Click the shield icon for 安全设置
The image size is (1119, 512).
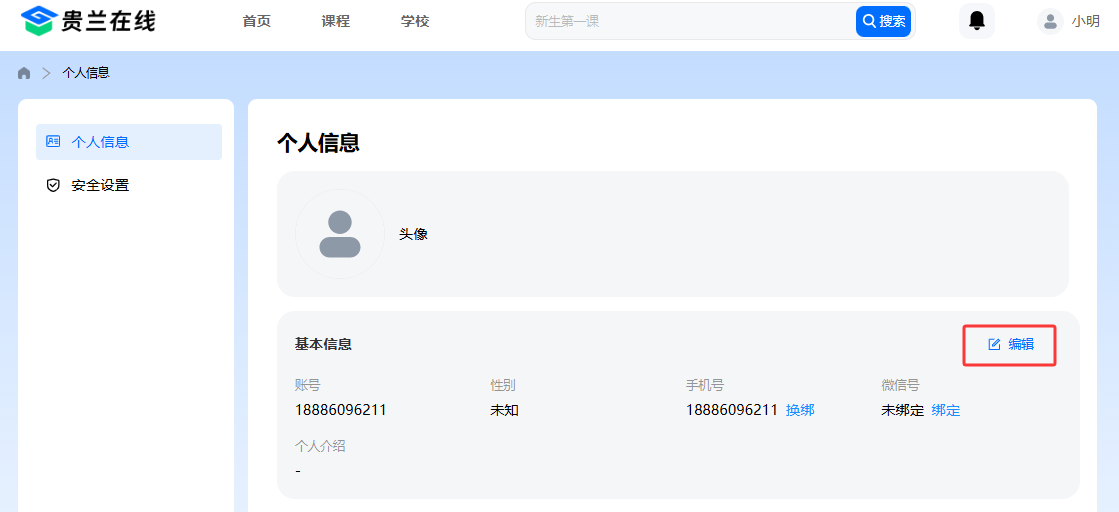(53, 185)
